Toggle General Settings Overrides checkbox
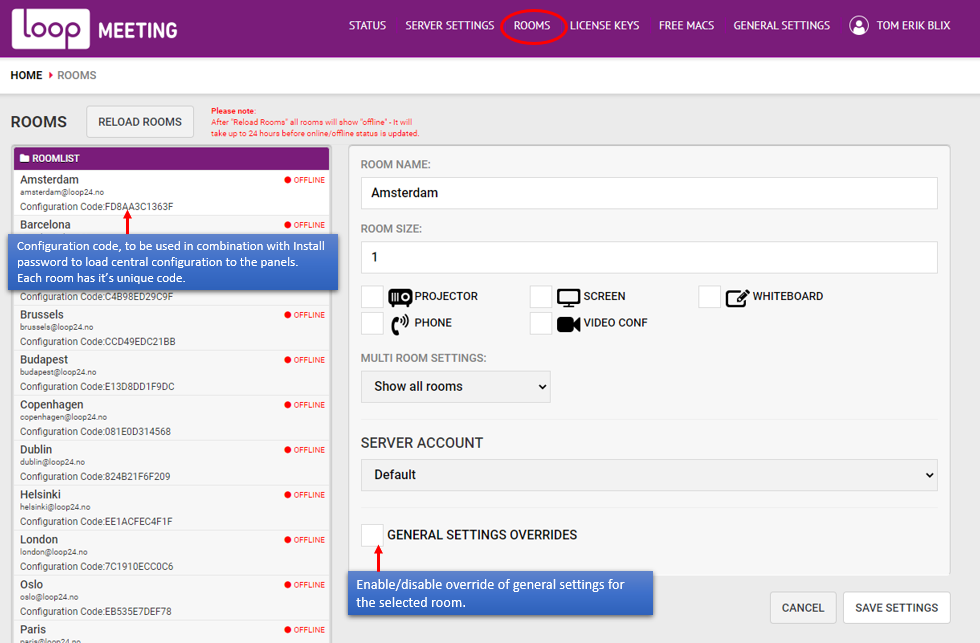Image resolution: width=980 pixels, height=643 pixels. [x=372, y=535]
